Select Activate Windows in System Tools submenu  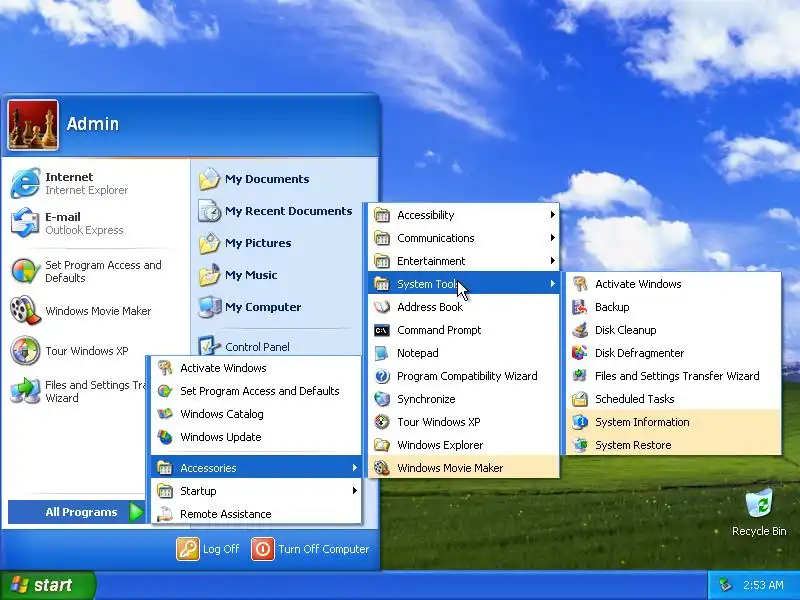(x=673, y=284)
